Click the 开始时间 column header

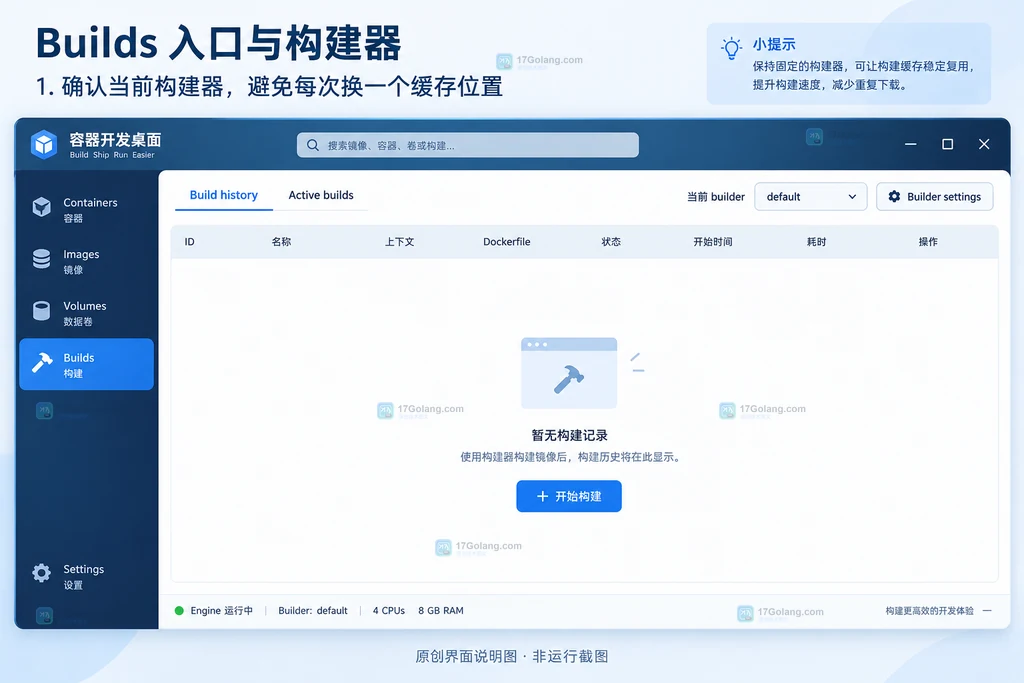point(712,242)
